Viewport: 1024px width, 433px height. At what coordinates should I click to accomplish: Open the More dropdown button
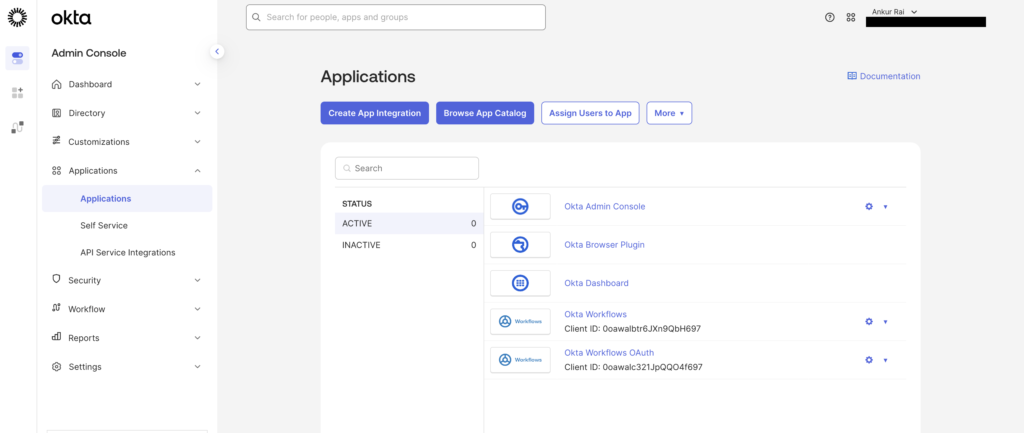669,113
